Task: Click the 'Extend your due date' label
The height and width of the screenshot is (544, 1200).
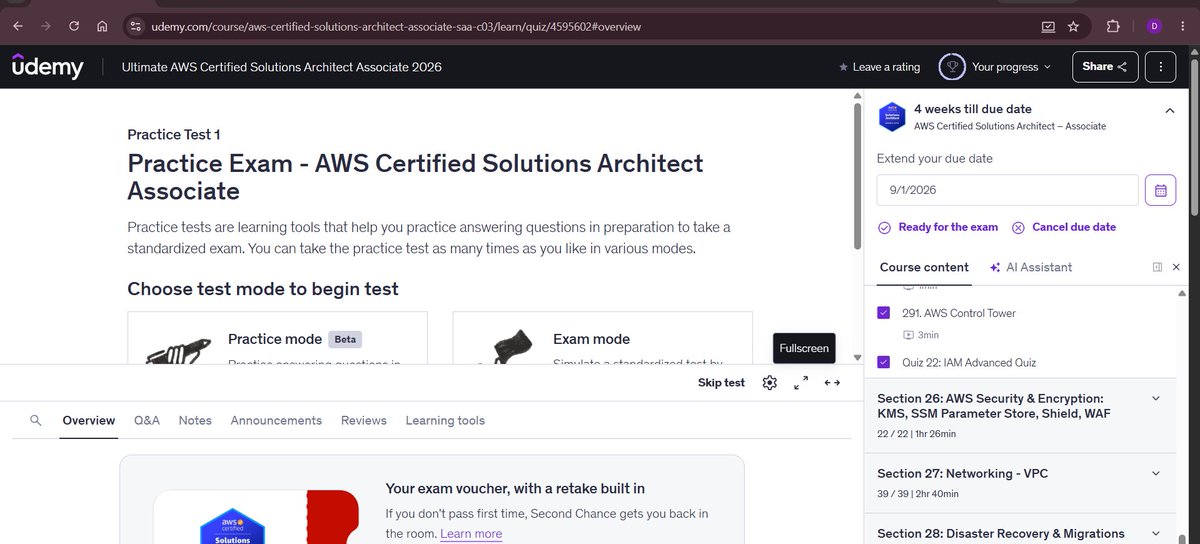Action: click(935, 158)
